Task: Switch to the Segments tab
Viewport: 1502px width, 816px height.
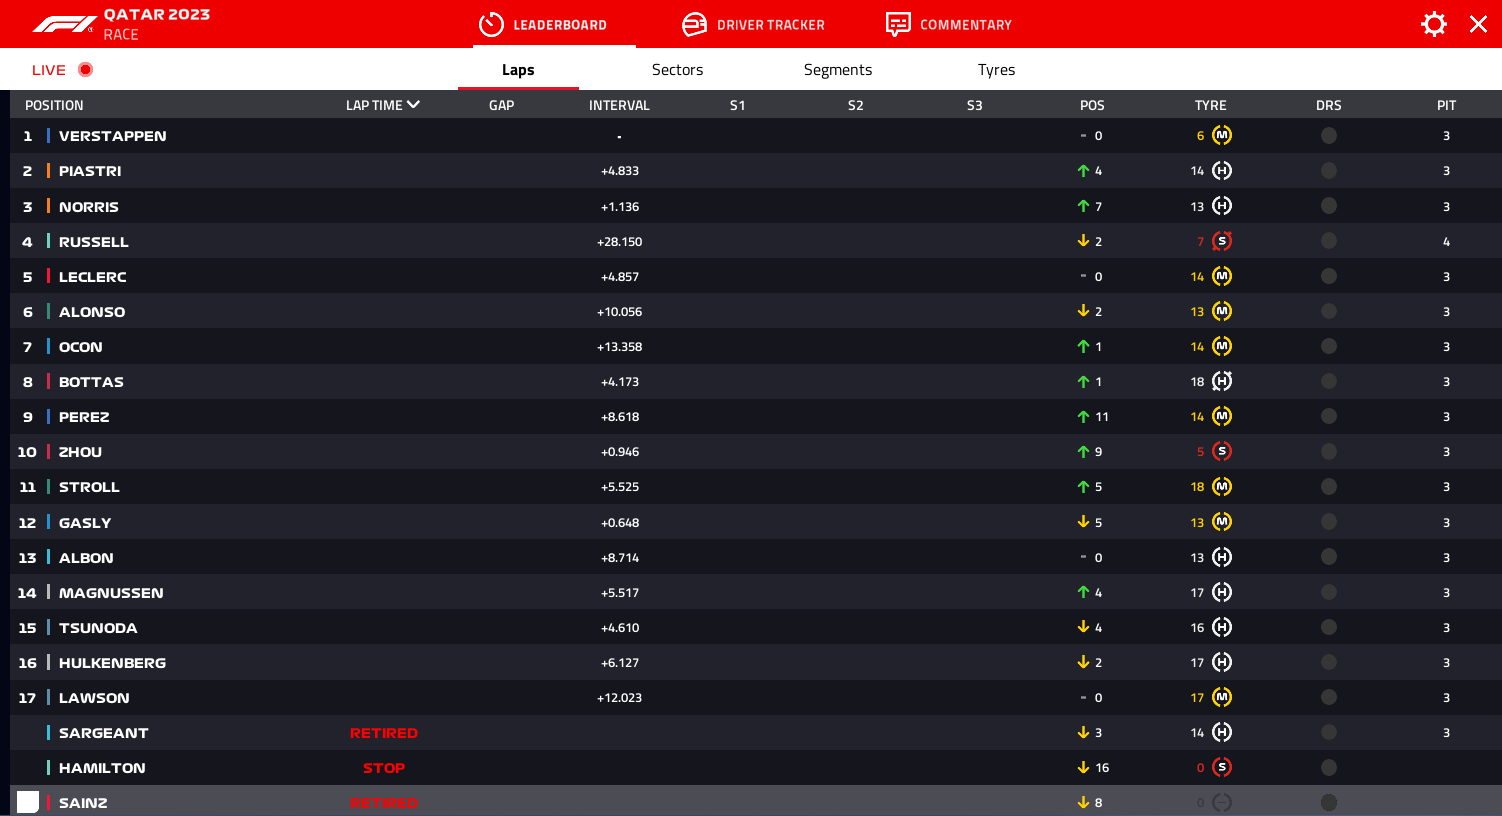Action: pos(838,69)
